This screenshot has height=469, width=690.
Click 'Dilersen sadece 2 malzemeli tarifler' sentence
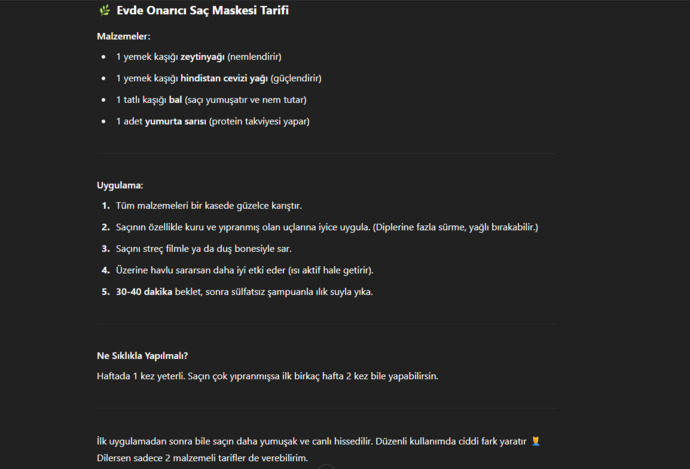click(202, 458)
